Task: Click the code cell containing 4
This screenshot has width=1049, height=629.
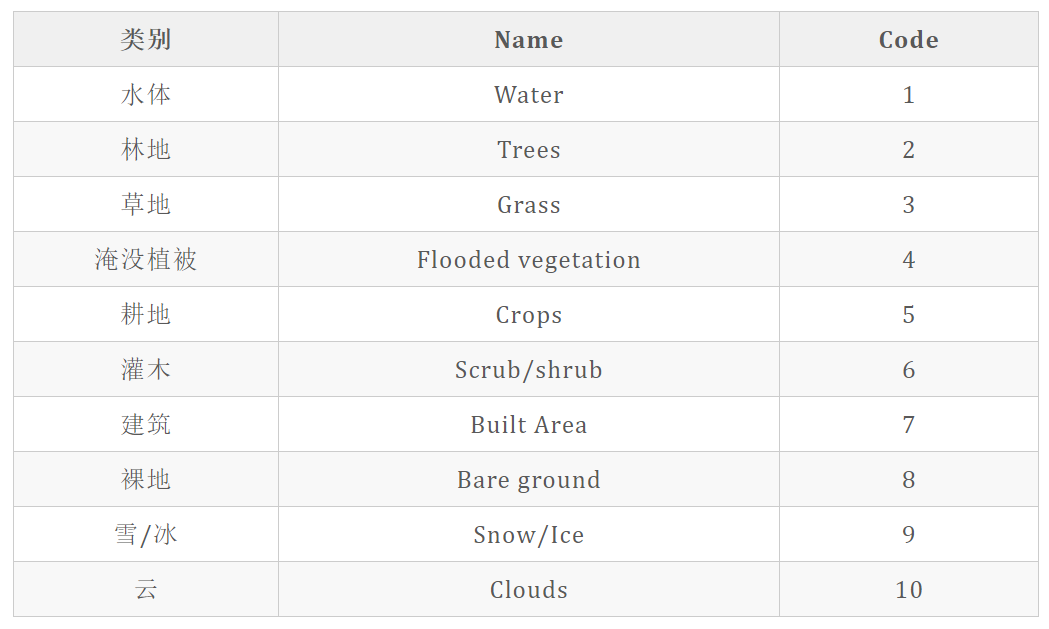Action: (x=908, y=260)
